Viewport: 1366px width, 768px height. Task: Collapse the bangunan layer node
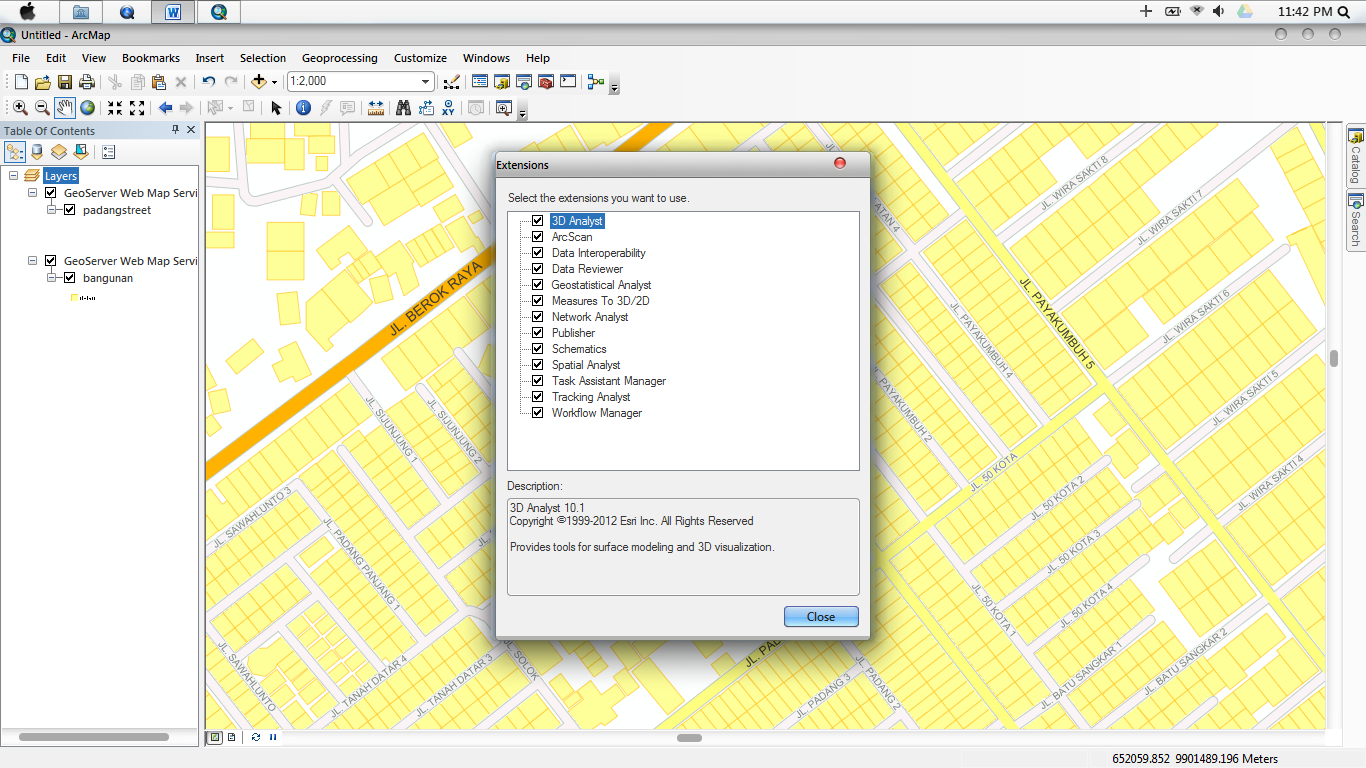(52, 278)
